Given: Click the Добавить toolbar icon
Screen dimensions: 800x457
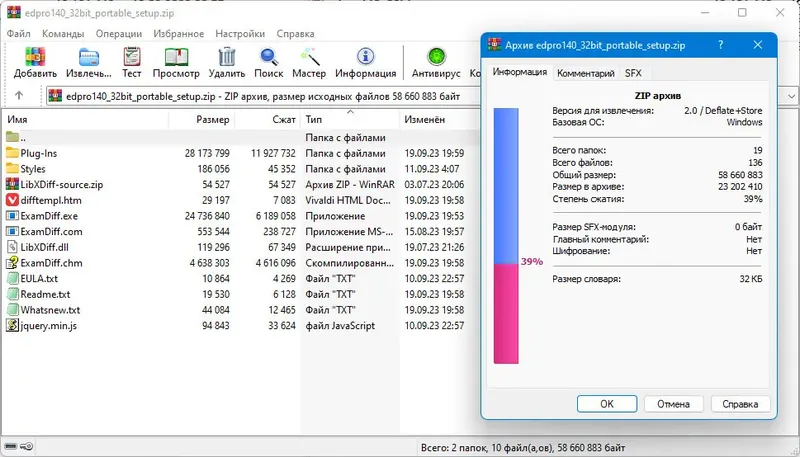Looking at the screenshot, I should [35, 57].
